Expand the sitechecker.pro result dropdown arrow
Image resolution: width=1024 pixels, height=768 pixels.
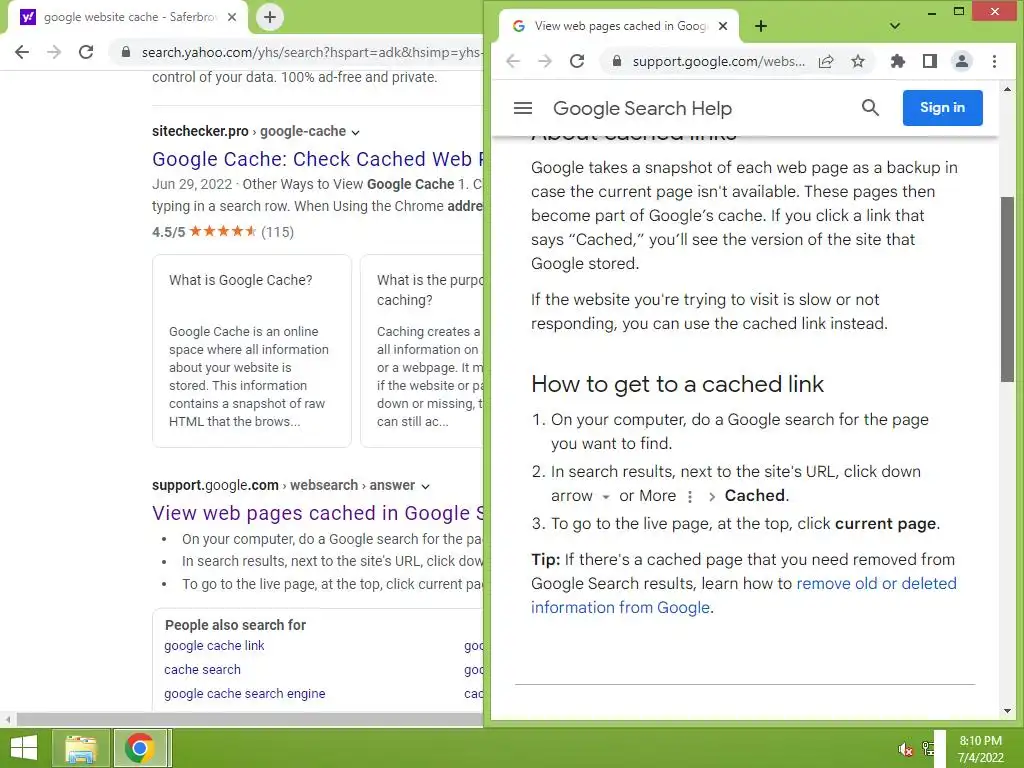tap(355, 133)
